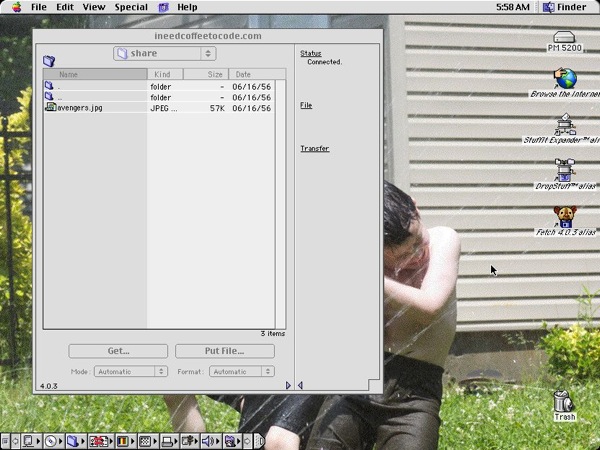
Task: Open the red-and-white Control Strip module
Action: 100,441
